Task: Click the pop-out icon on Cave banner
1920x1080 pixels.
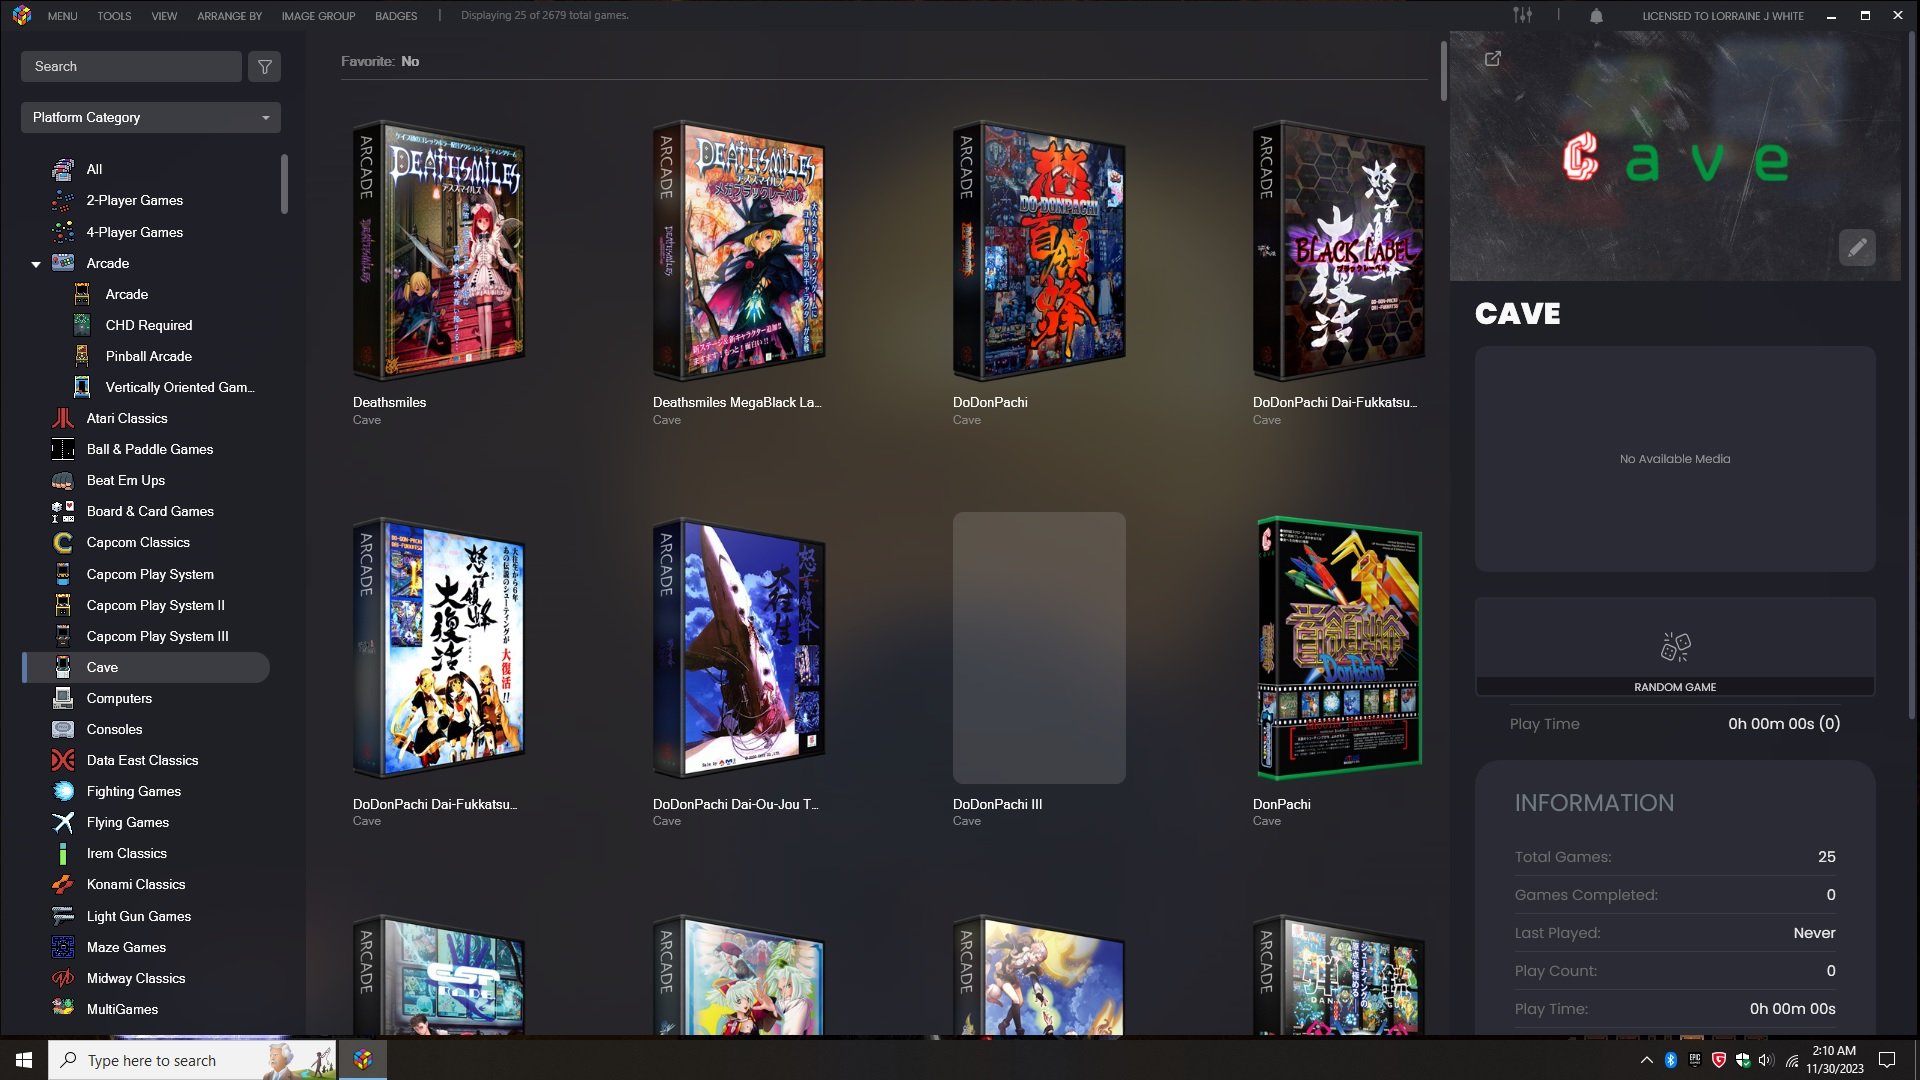Action: pos(1493,59)
